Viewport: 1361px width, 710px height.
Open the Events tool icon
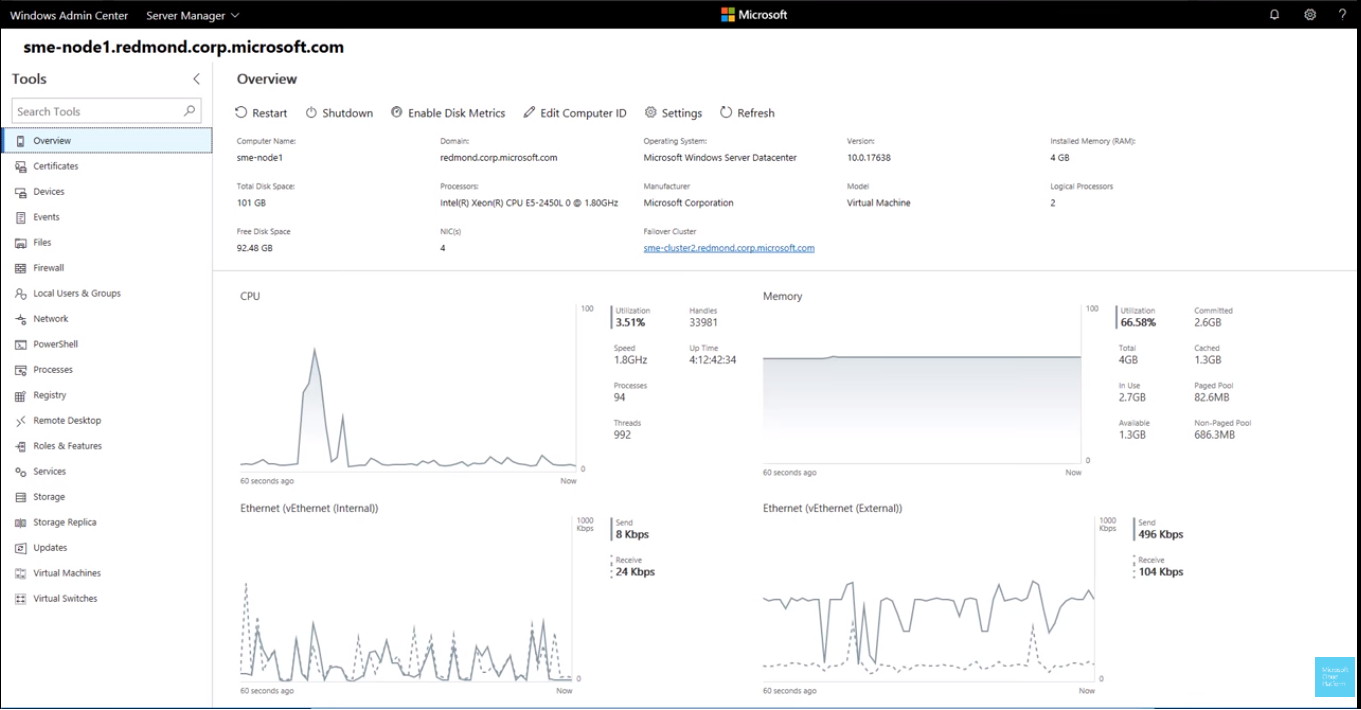(x=21, y=217)
